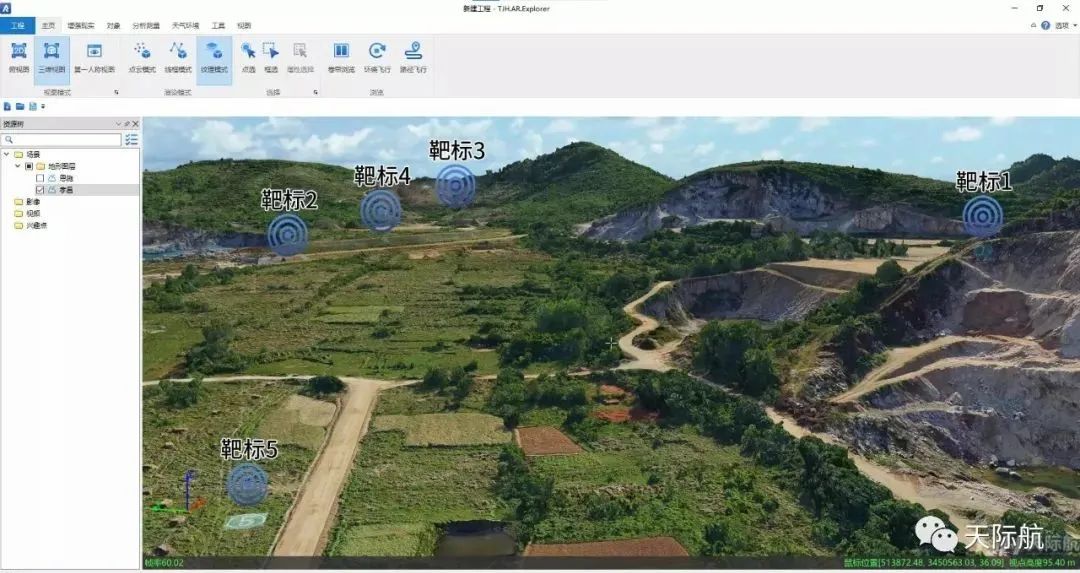The image size is (1080, 573).
Task: Toggle the 地形图层 folder checkbox
Action: (29, 166)
